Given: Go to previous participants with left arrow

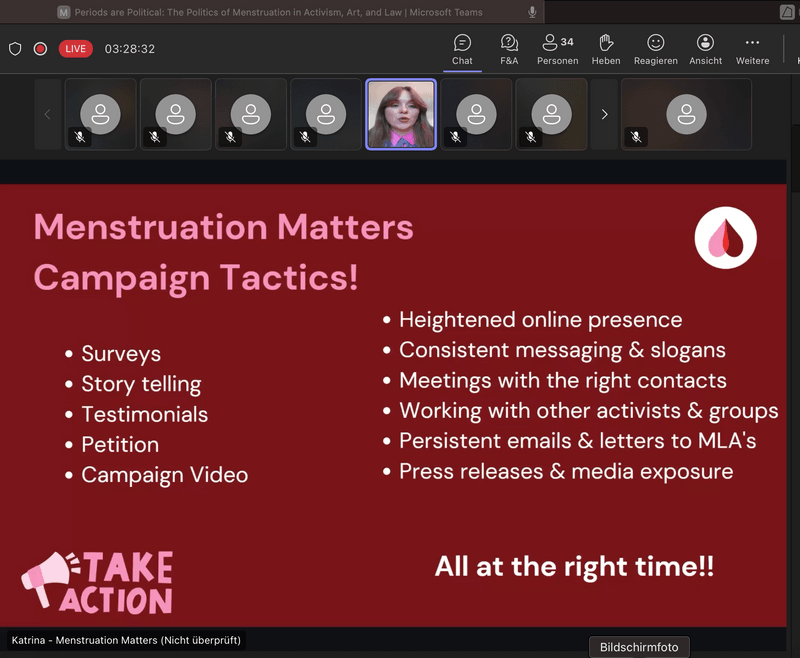Looking at the screenshot, I should click(47, 115).
